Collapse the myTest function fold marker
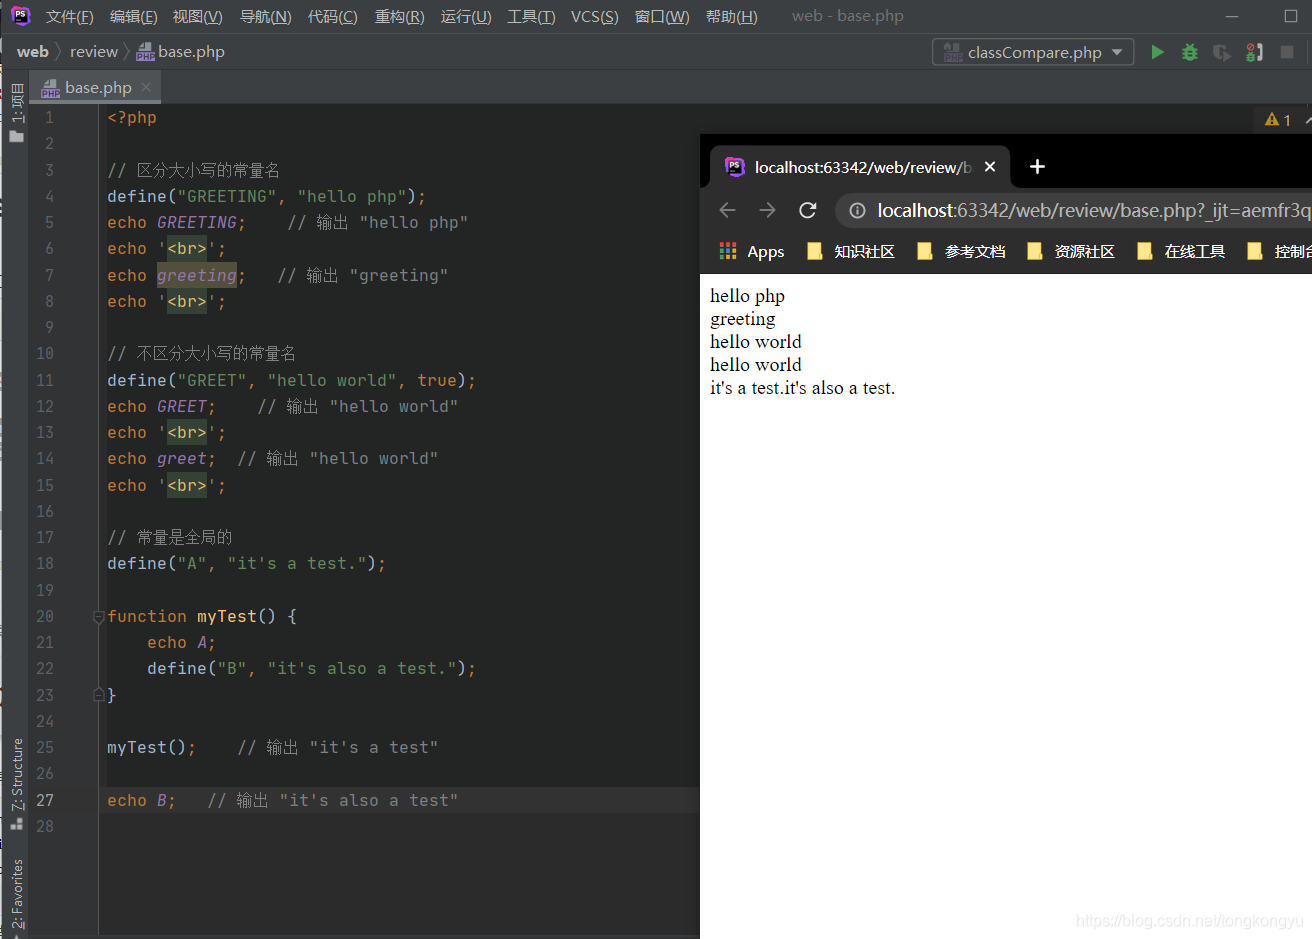The image size is (1312, 939). point(99,617)
